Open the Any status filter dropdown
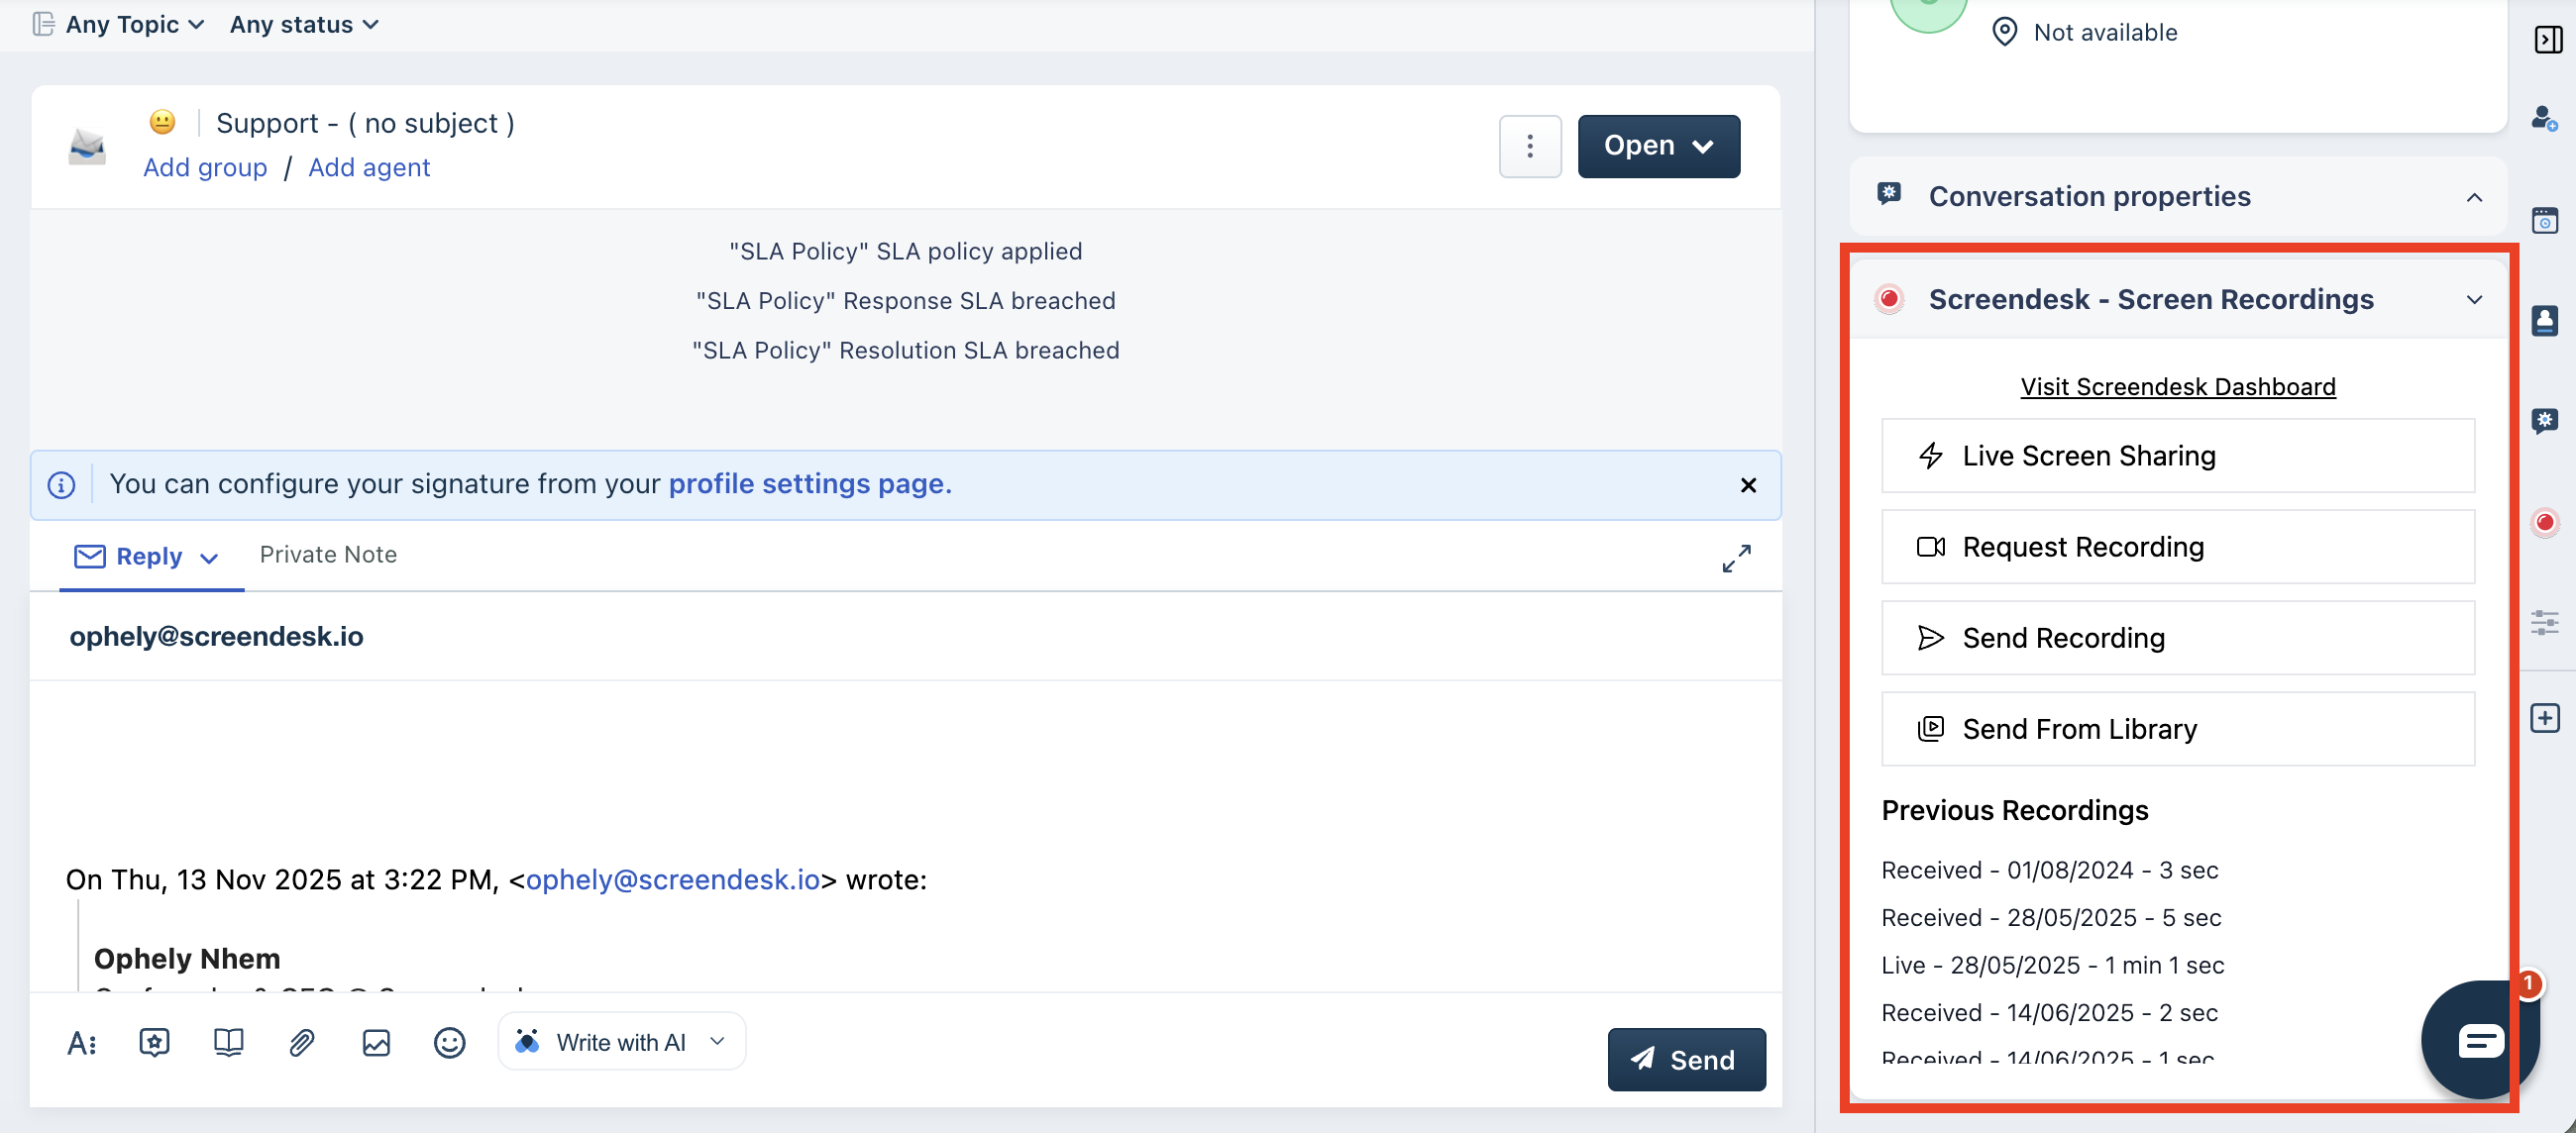 click(x=303, y=24)
